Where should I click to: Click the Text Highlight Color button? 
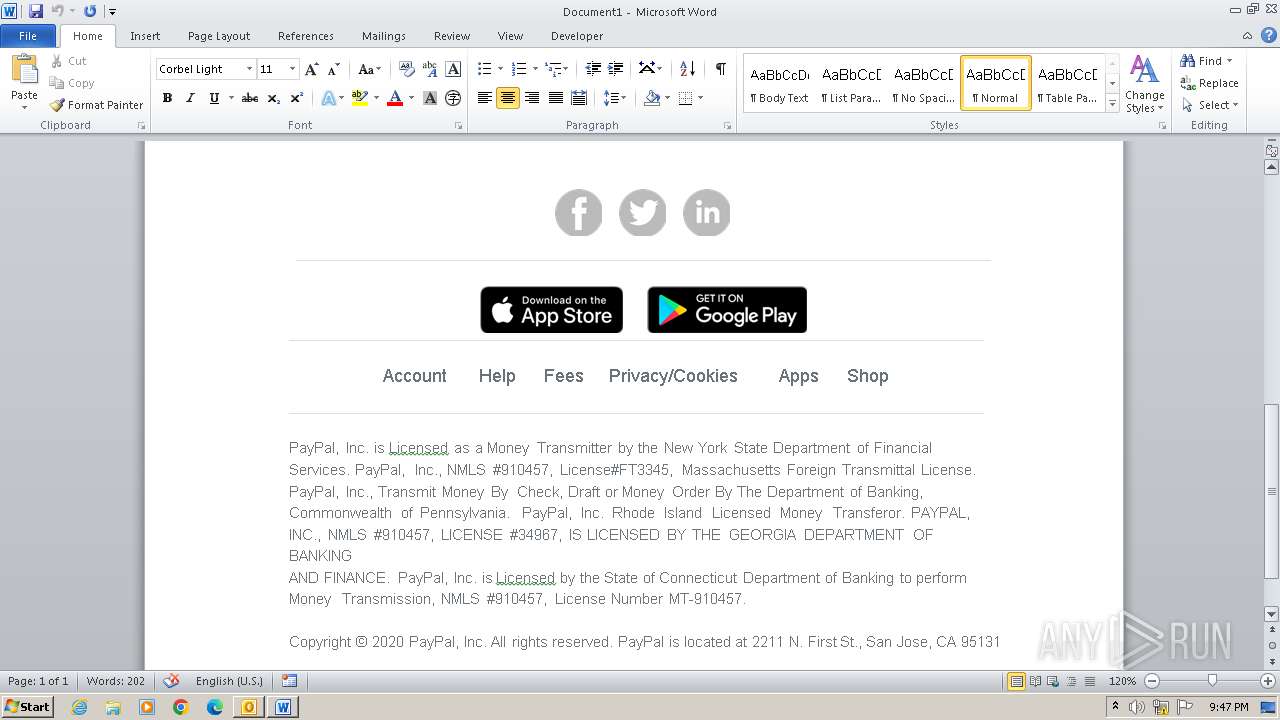coord(360,98)
